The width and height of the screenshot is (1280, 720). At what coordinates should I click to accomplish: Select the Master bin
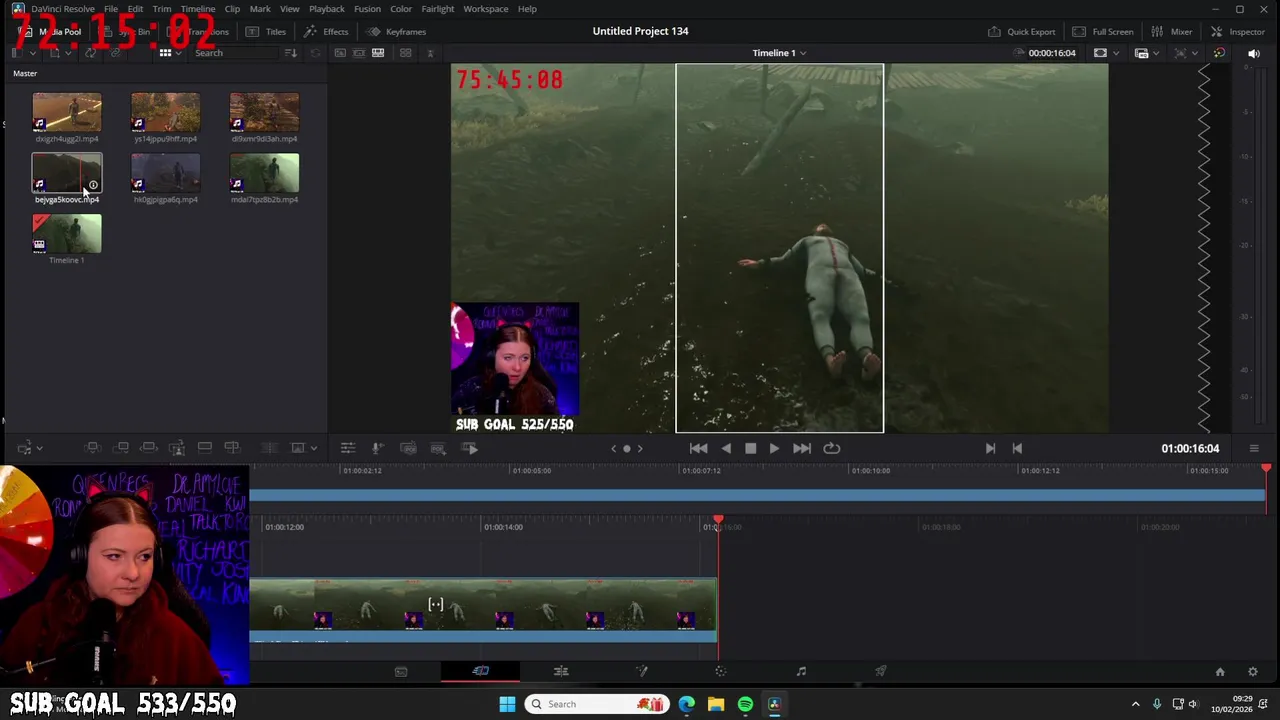click(x=25, y=73)
